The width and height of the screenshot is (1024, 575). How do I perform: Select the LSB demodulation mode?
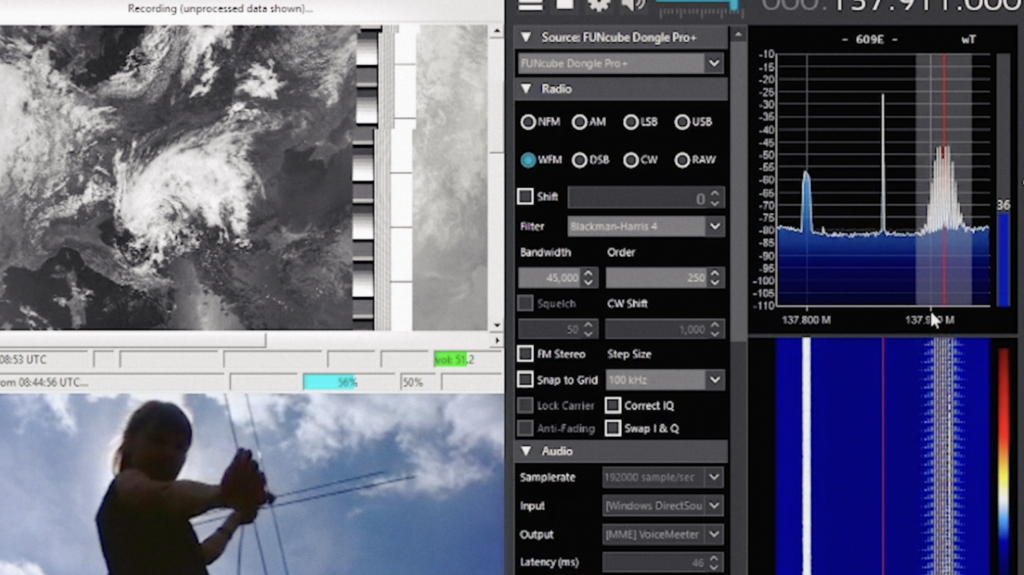coord(630,122)
